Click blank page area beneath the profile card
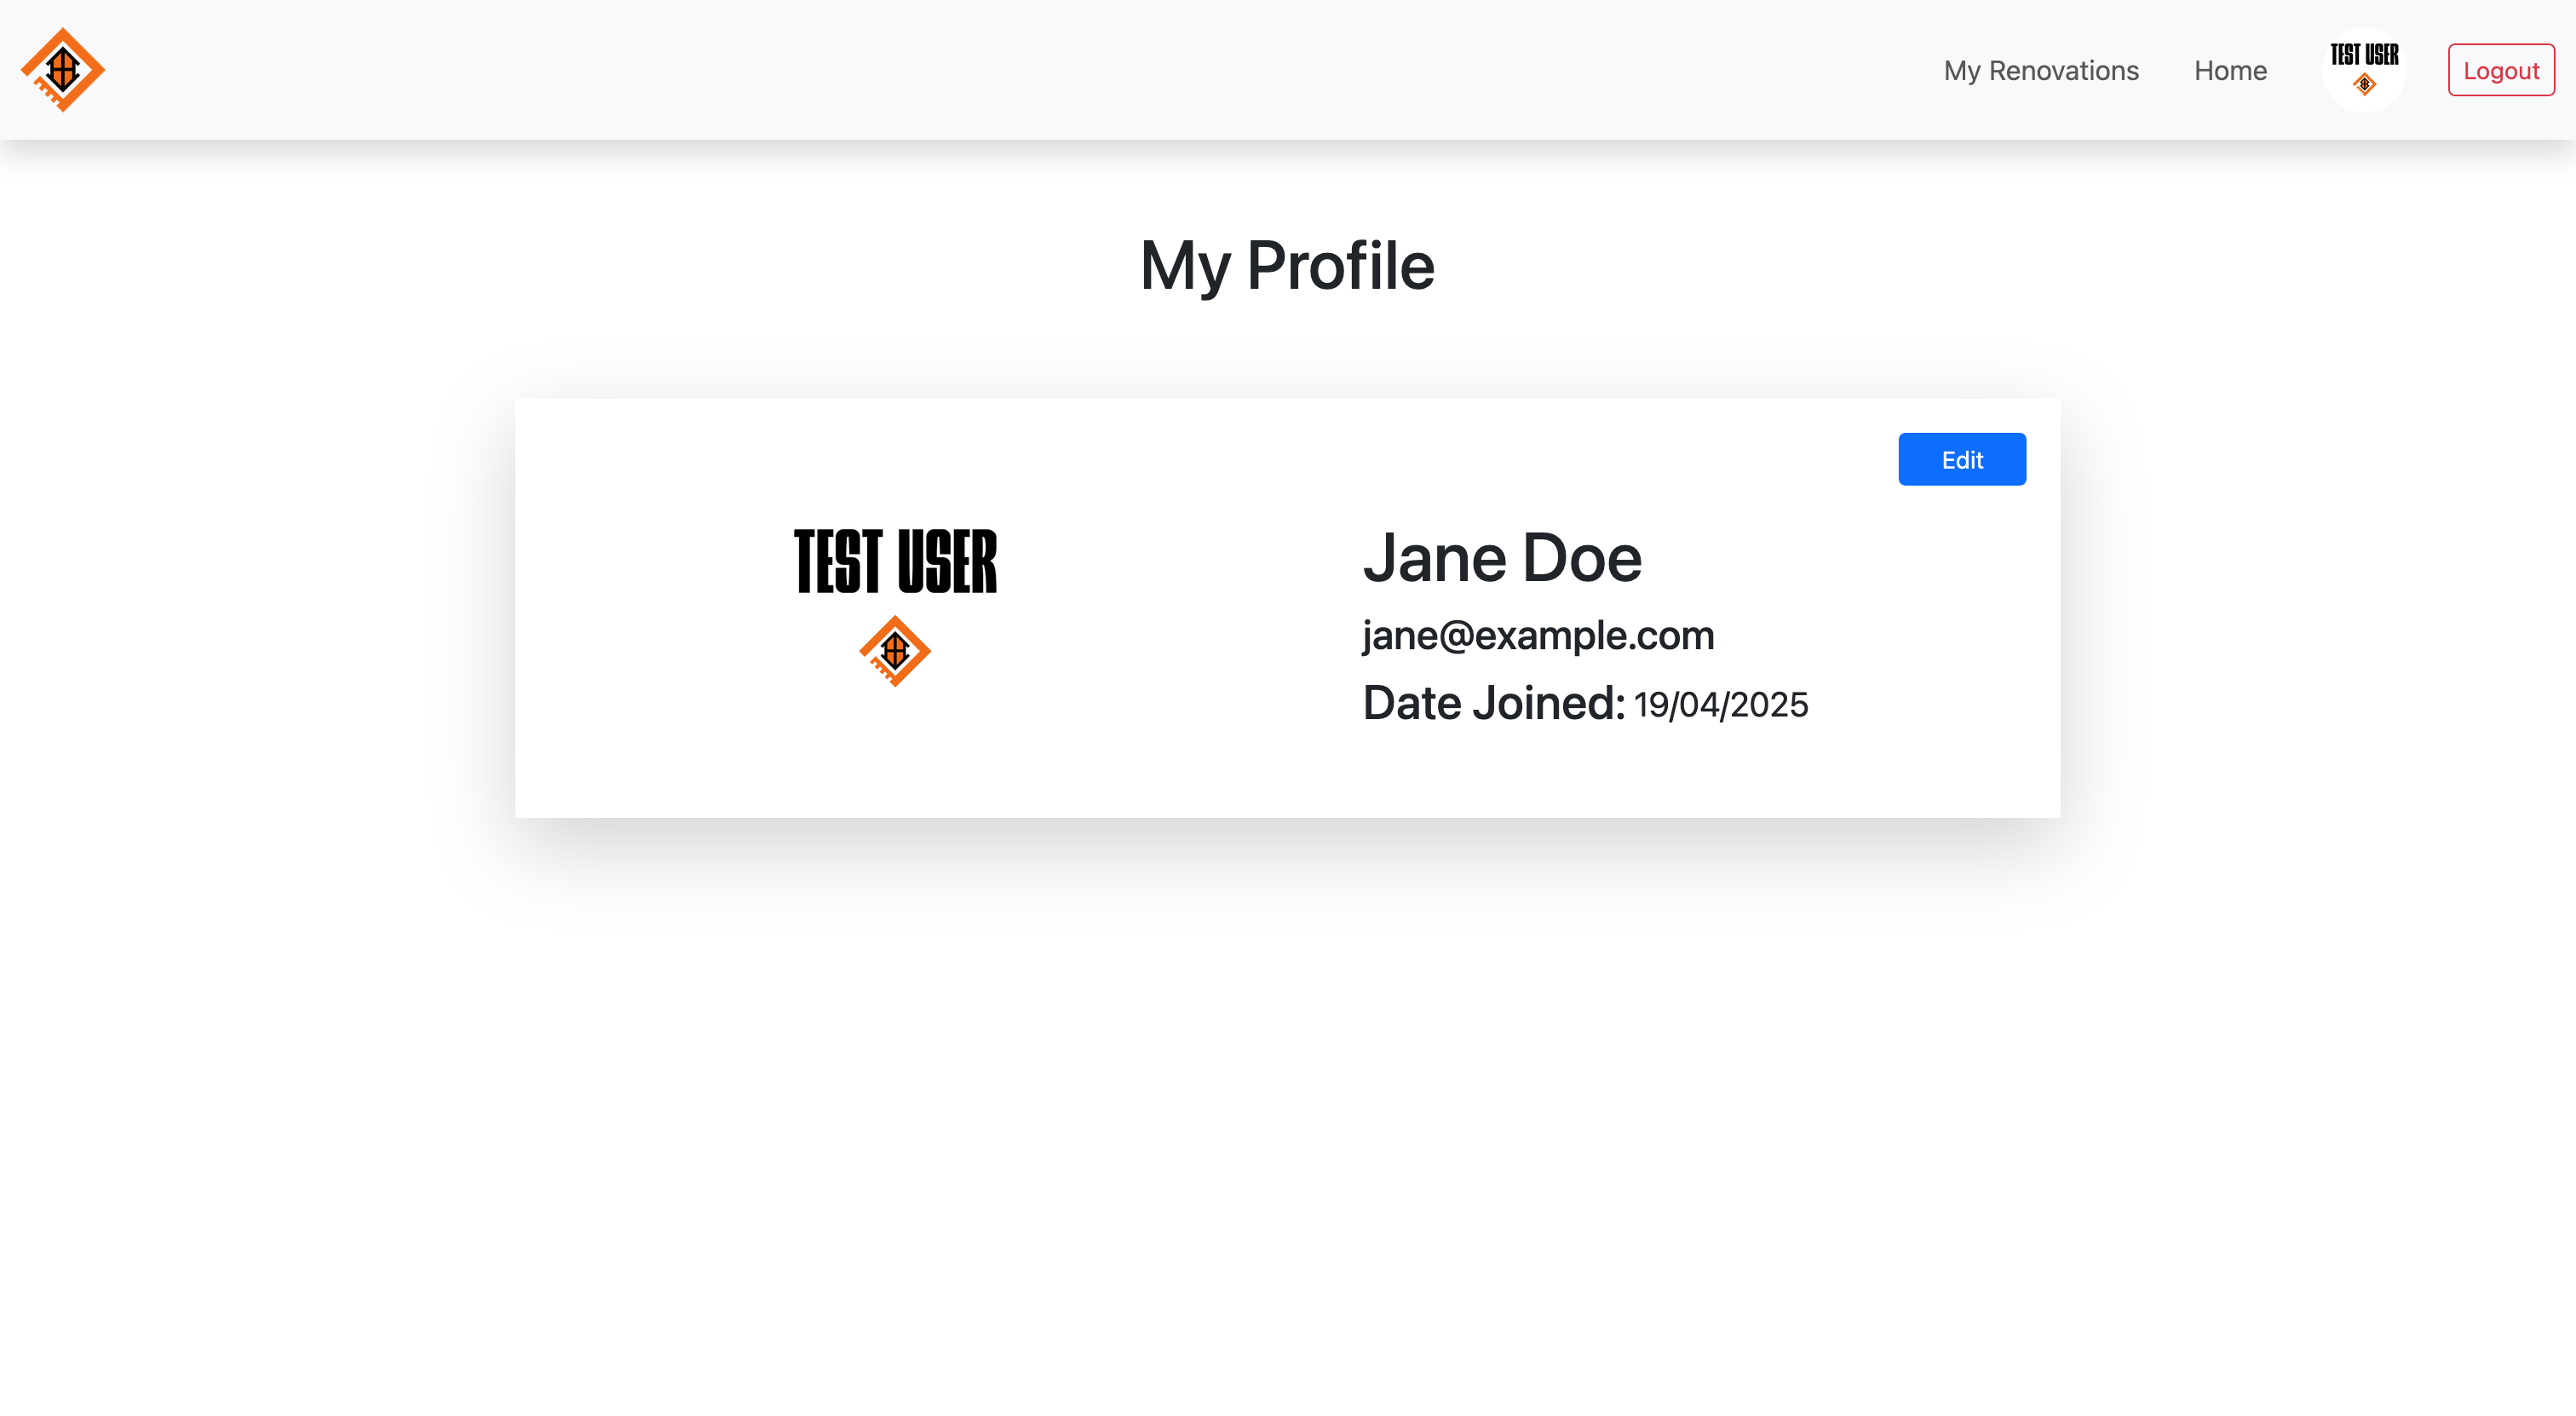2576x1416 pixels. (1287, 1120)
